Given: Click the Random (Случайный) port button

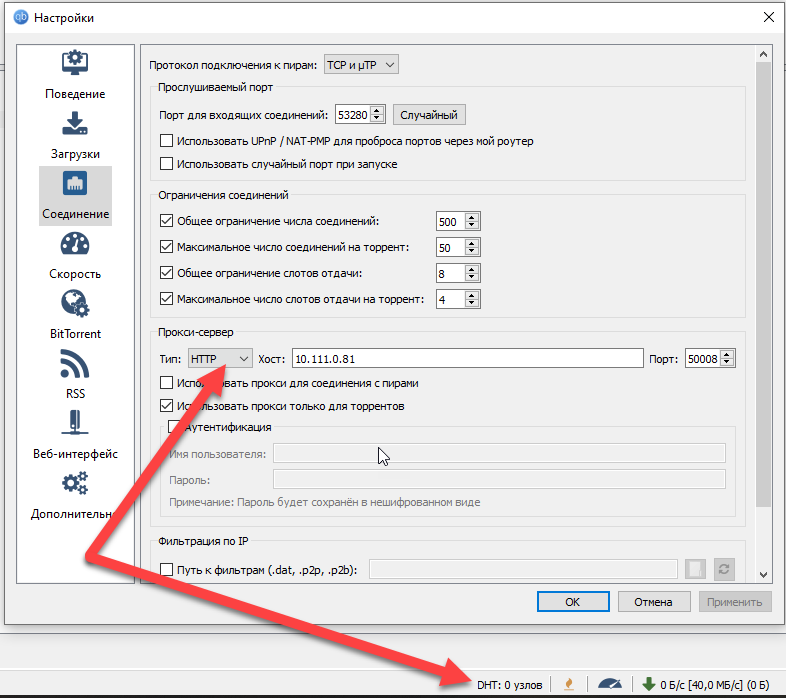Looking at the screenshot, I should [x=429, y=115].
